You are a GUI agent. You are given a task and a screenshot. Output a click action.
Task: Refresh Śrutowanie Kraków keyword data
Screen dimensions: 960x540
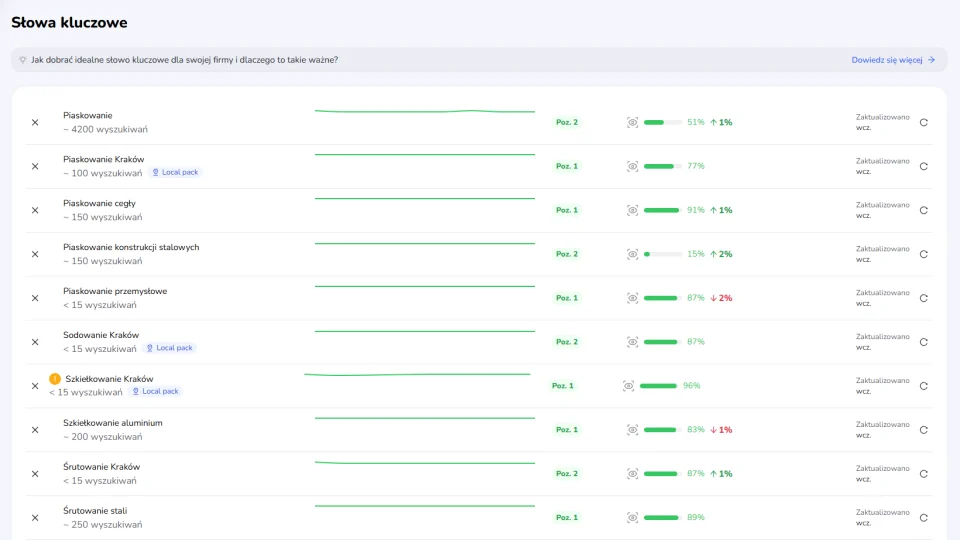coord(924,474)
